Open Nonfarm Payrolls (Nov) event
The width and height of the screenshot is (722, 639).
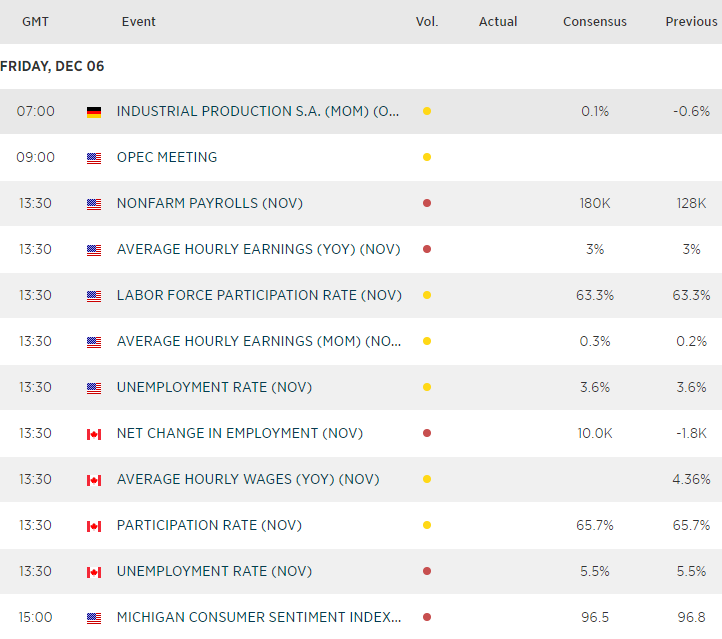coord(209,204)
